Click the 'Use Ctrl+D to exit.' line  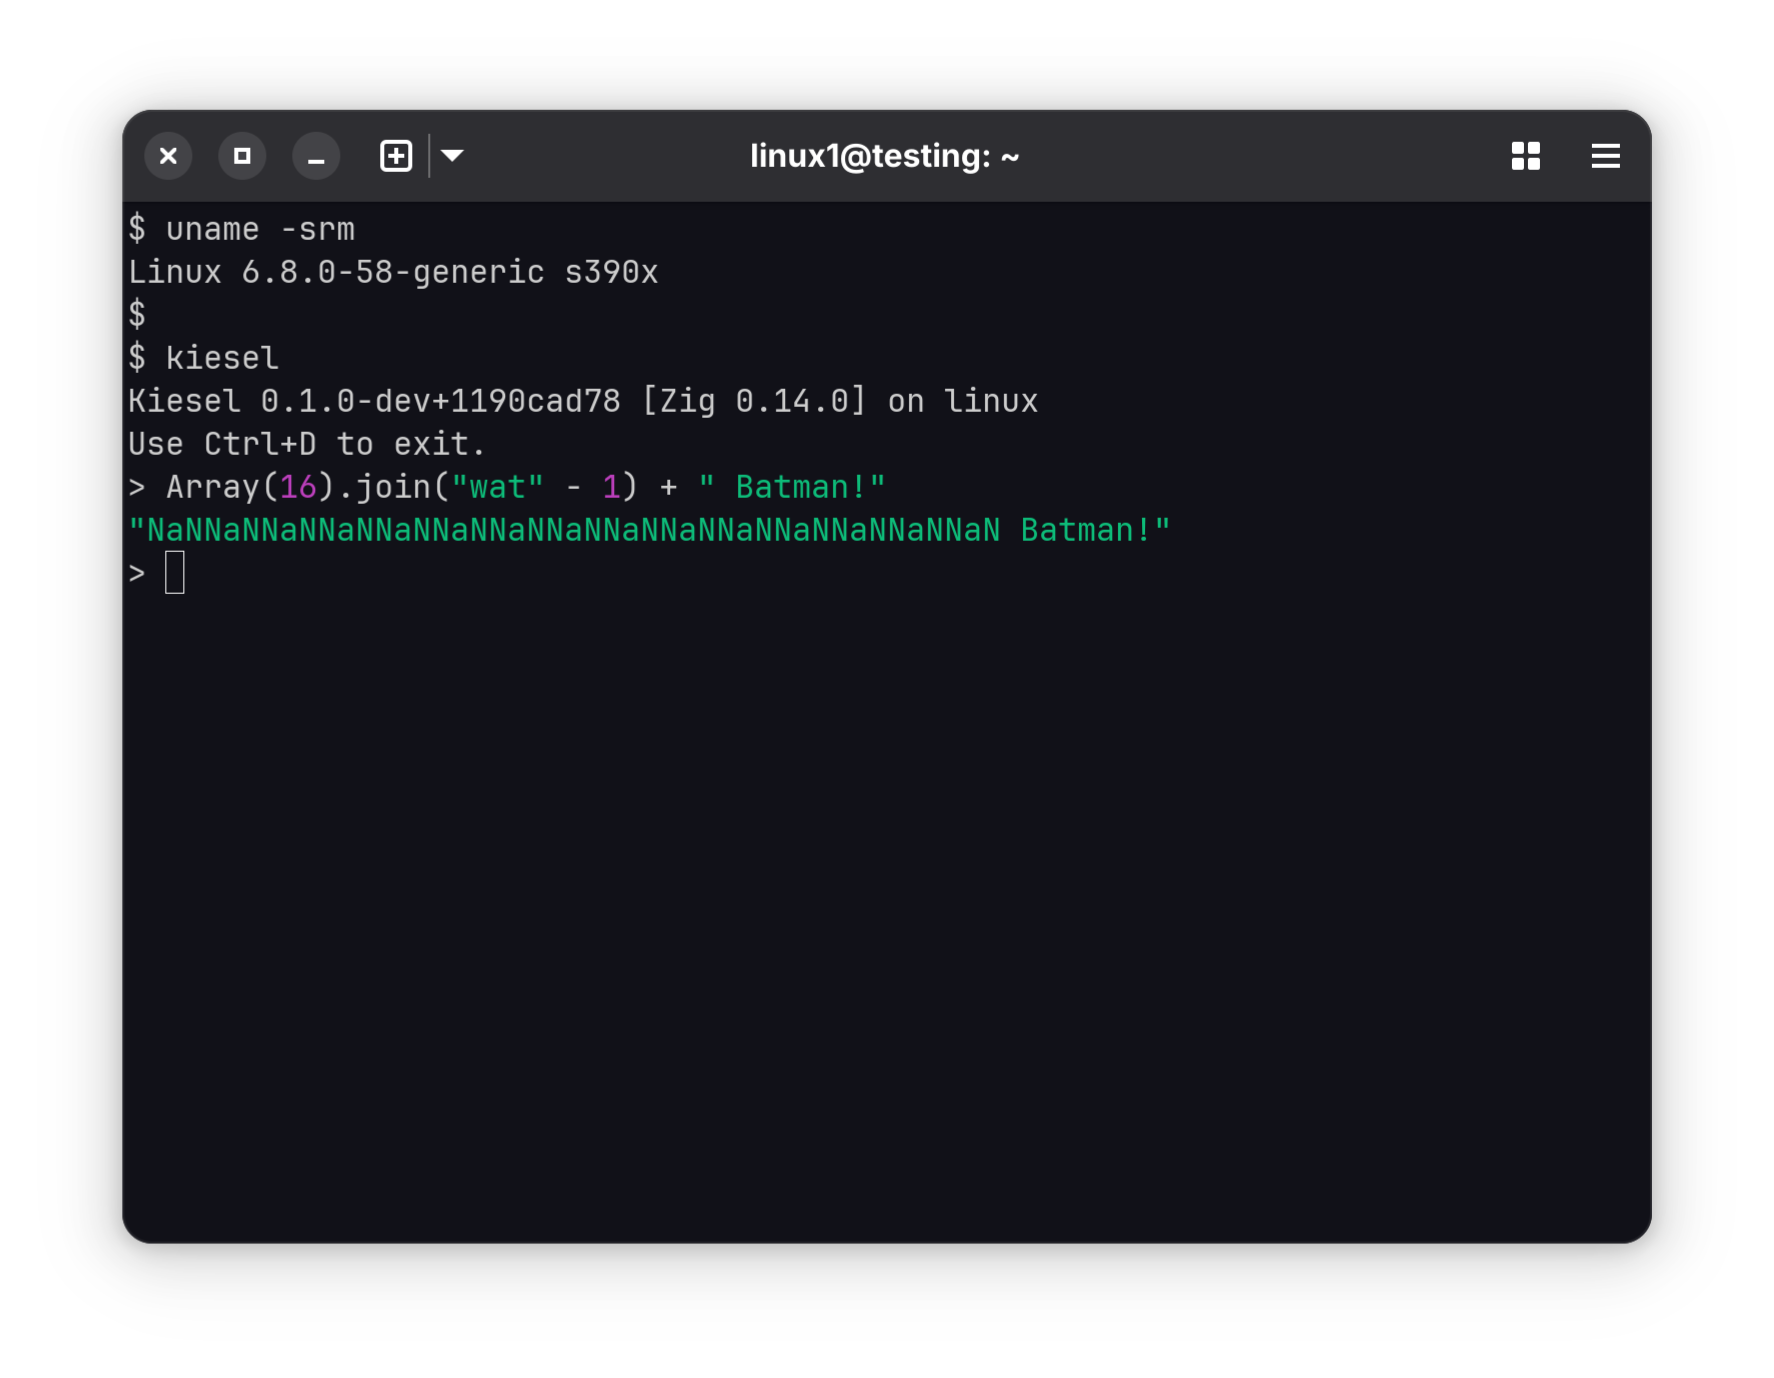[x=307, y=444]
